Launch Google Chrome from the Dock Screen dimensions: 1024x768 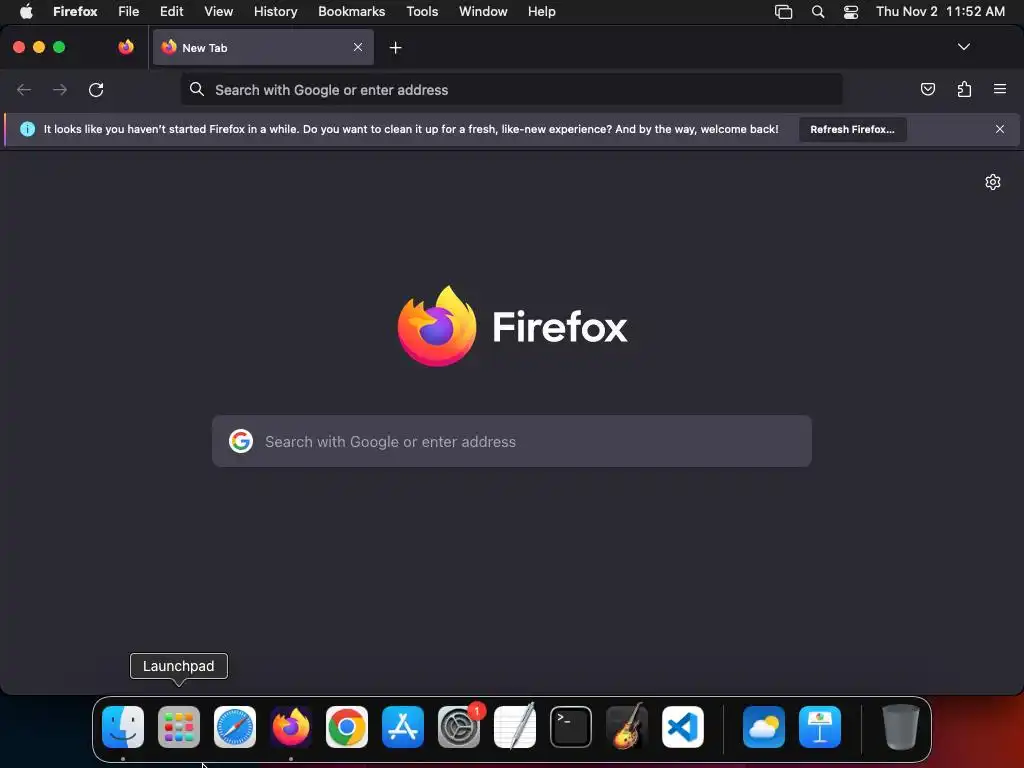point(347,726)
